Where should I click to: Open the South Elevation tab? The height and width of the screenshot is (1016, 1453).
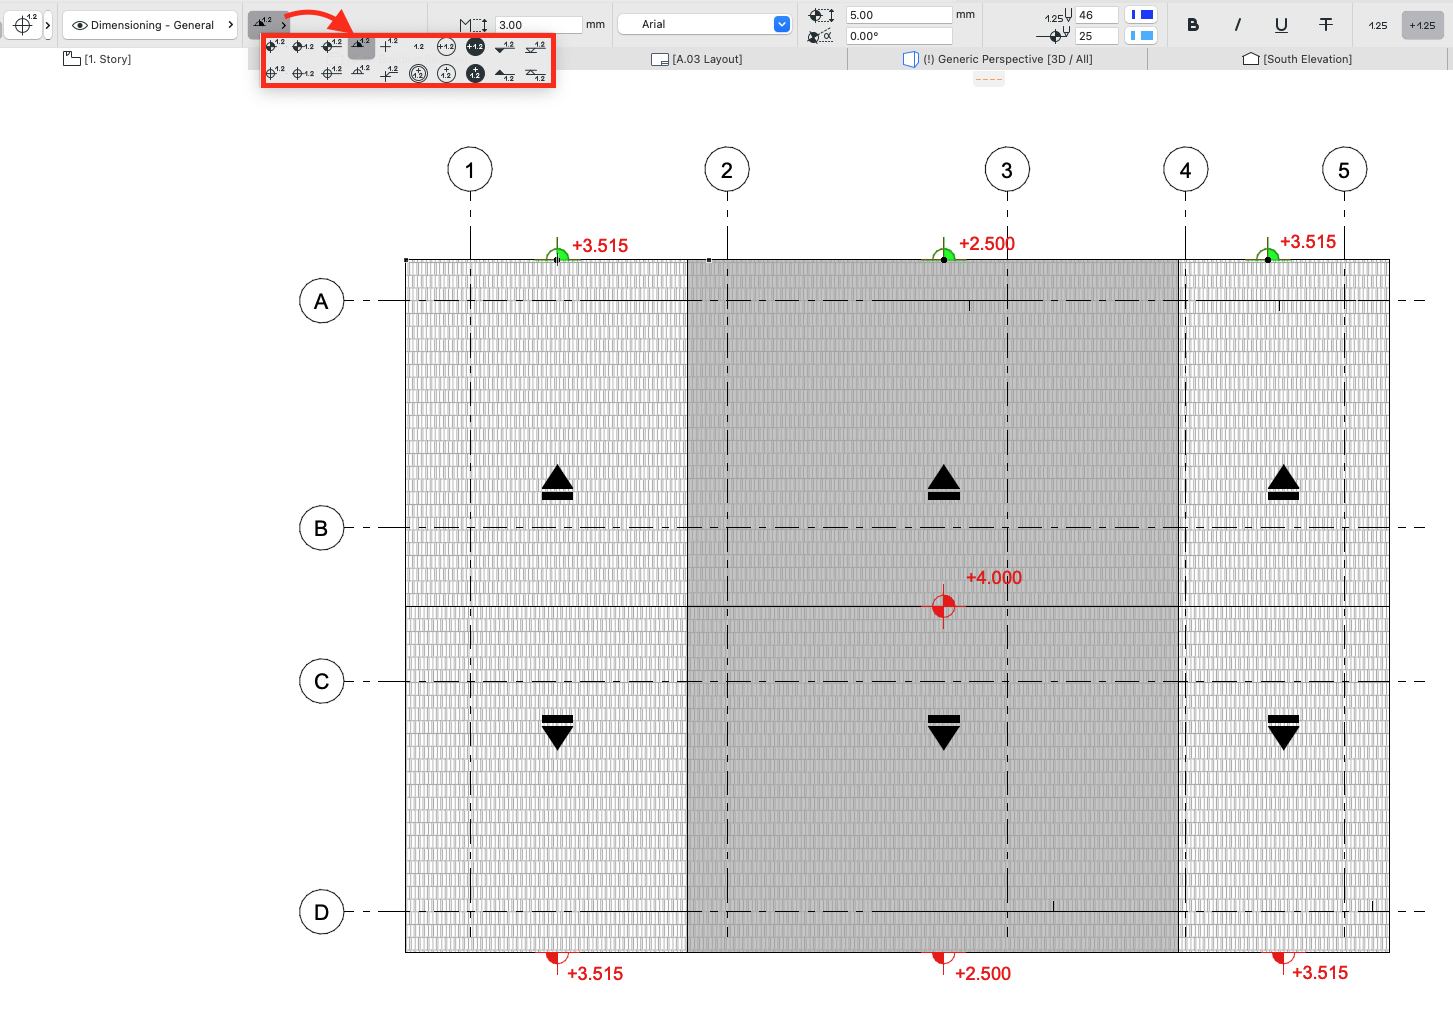pyautogui.click(x=1298, y=59)
